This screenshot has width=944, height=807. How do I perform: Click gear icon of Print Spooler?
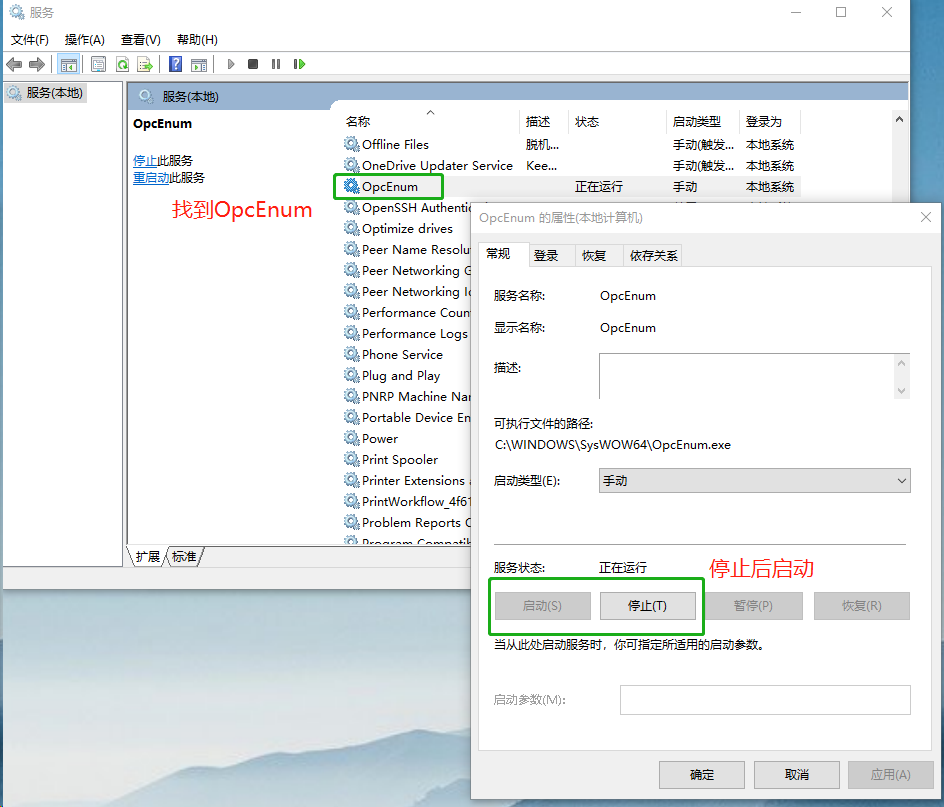(352, 459)
